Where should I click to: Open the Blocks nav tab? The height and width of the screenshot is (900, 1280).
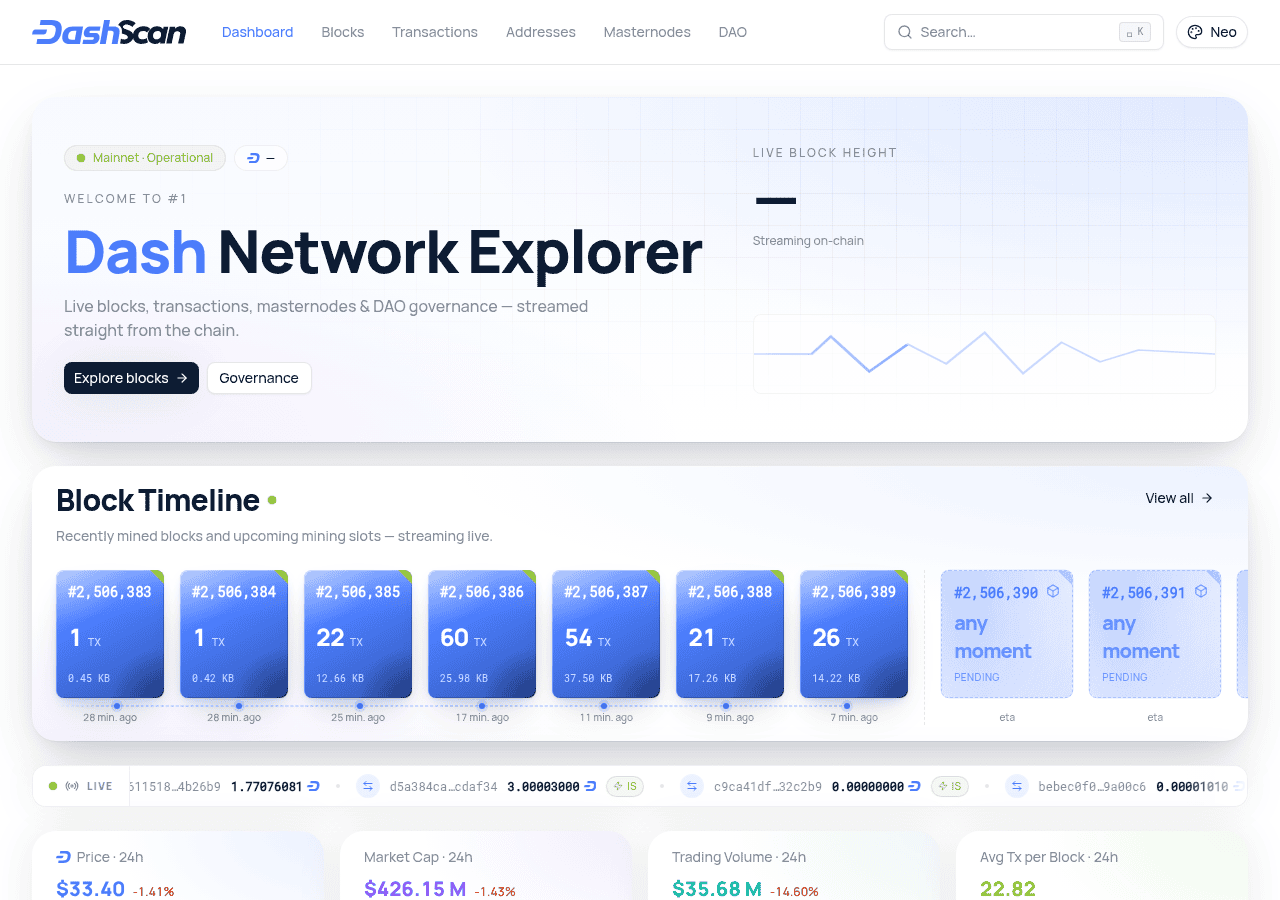pos(343,32)
